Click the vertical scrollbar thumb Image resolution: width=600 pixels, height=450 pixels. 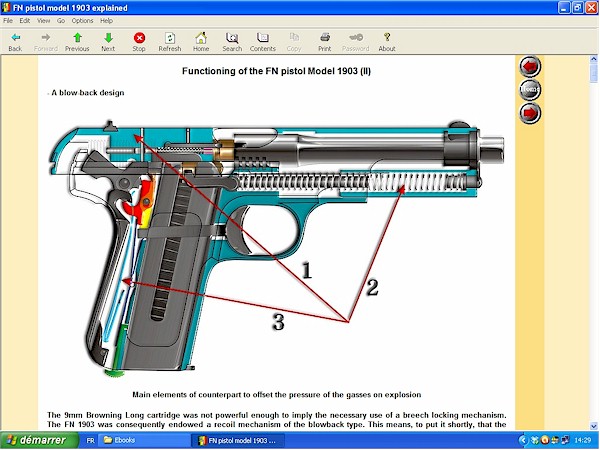click(x=593, y=73)
